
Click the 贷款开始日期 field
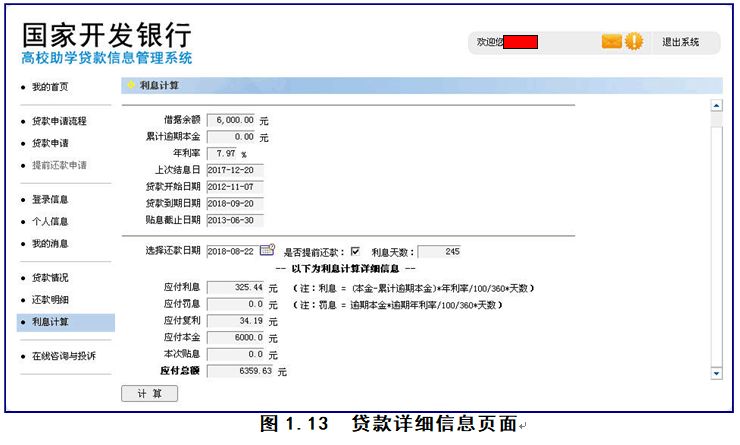pos(235,187)
